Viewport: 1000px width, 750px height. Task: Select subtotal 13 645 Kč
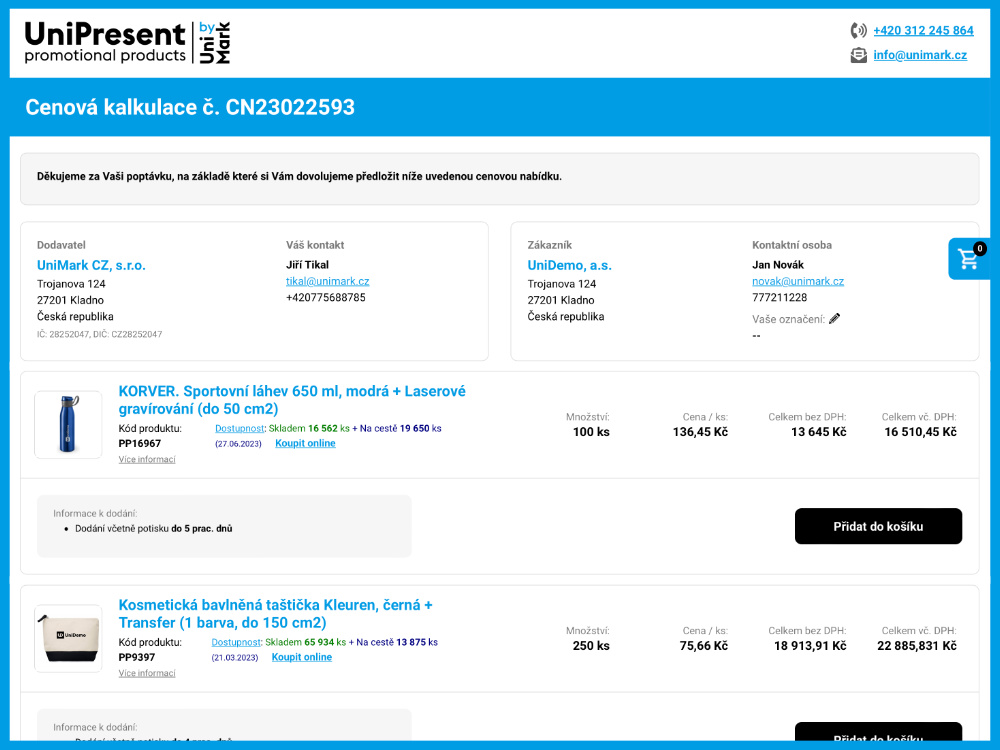[818, 432]
